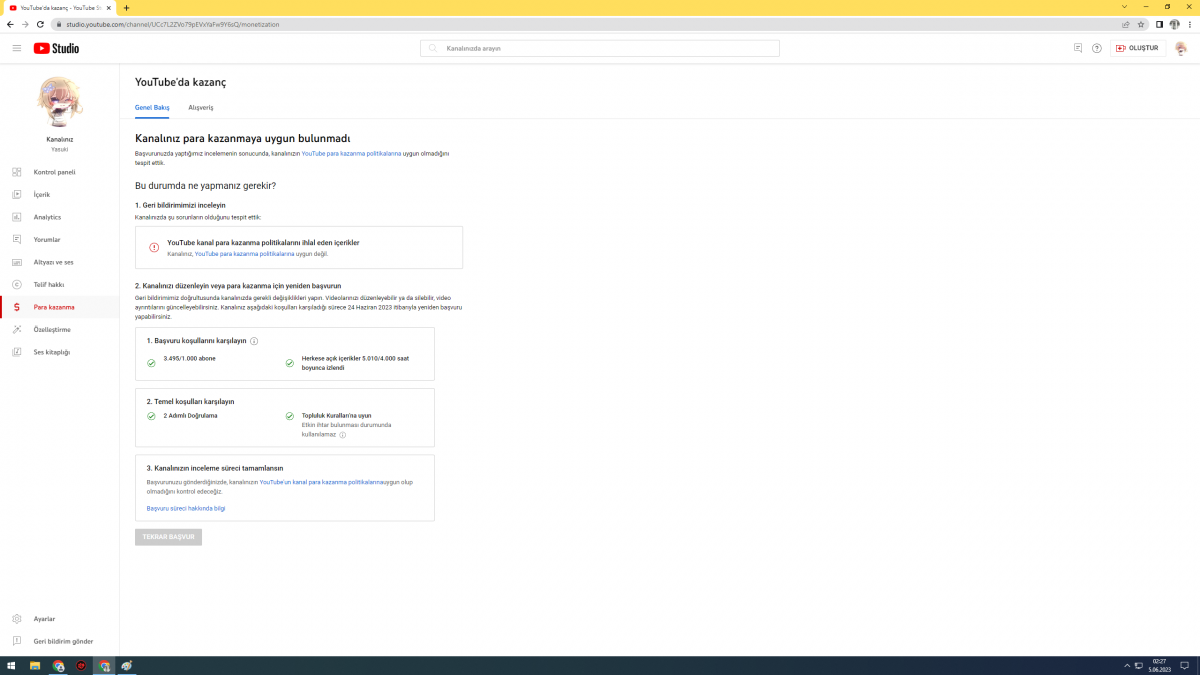Click the '3.495/1.000 abone' text
Screen dimensions: 1200x675
(189, 358)
